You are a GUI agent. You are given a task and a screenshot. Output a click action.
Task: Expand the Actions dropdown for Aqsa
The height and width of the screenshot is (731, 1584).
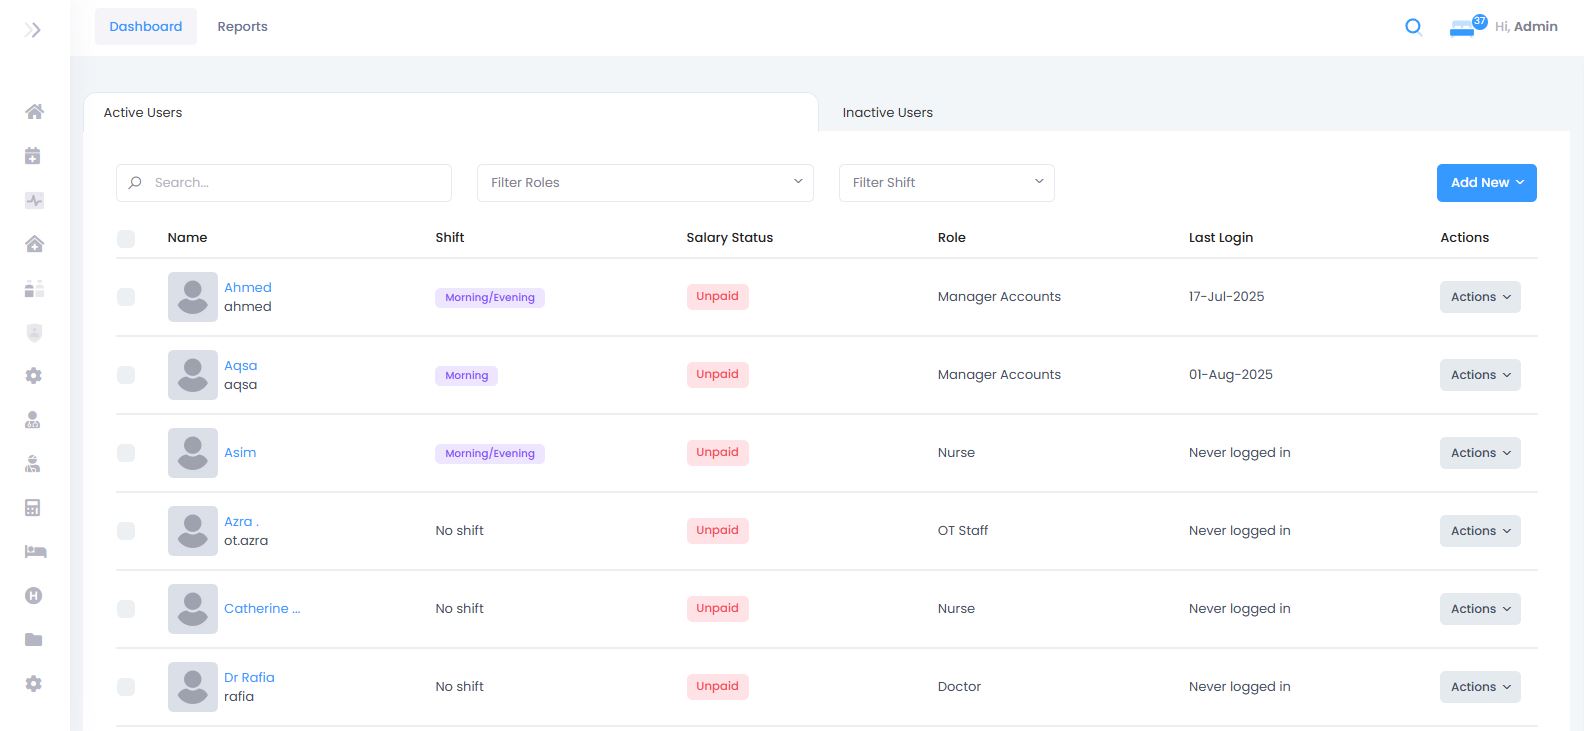[1480, 375]
